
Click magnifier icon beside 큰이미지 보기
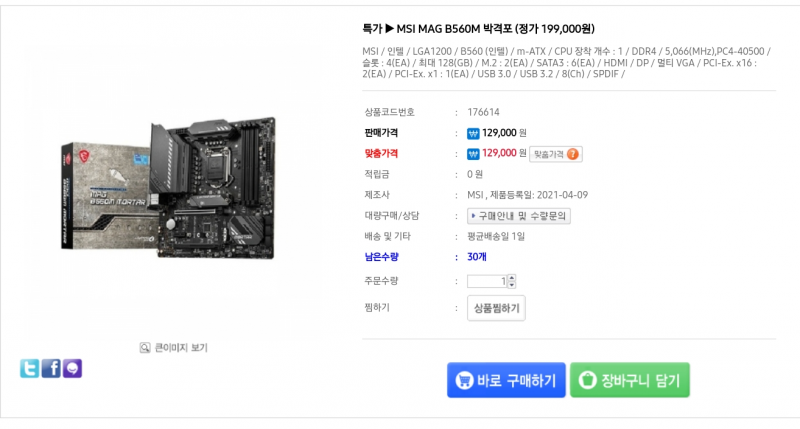click(x=145, y=348)
